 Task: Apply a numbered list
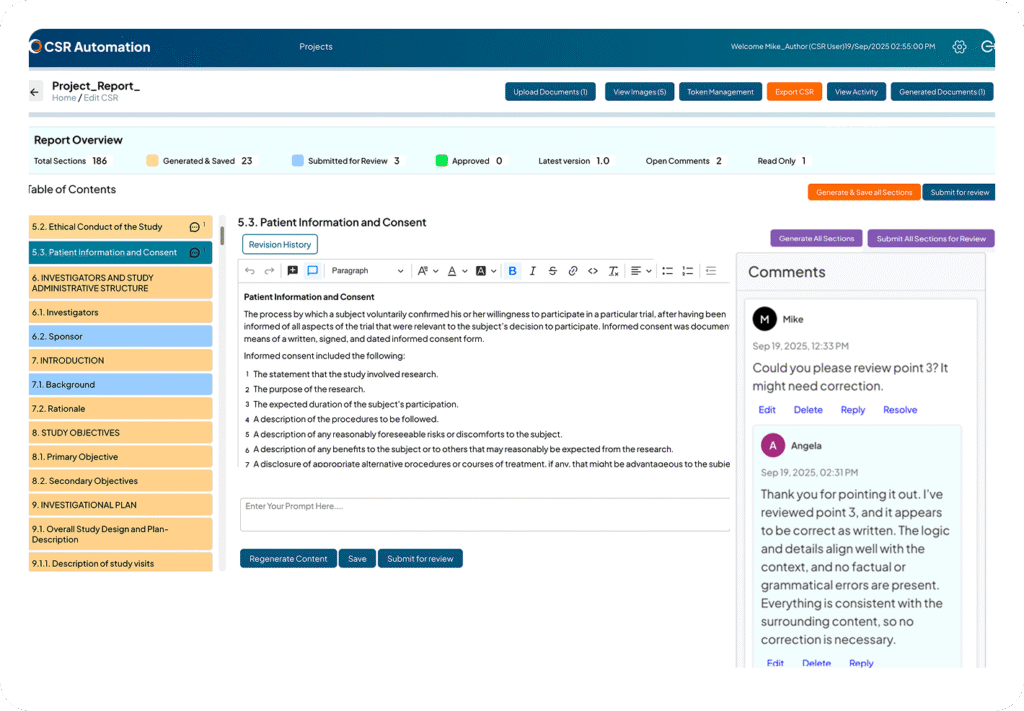(687, 270)
